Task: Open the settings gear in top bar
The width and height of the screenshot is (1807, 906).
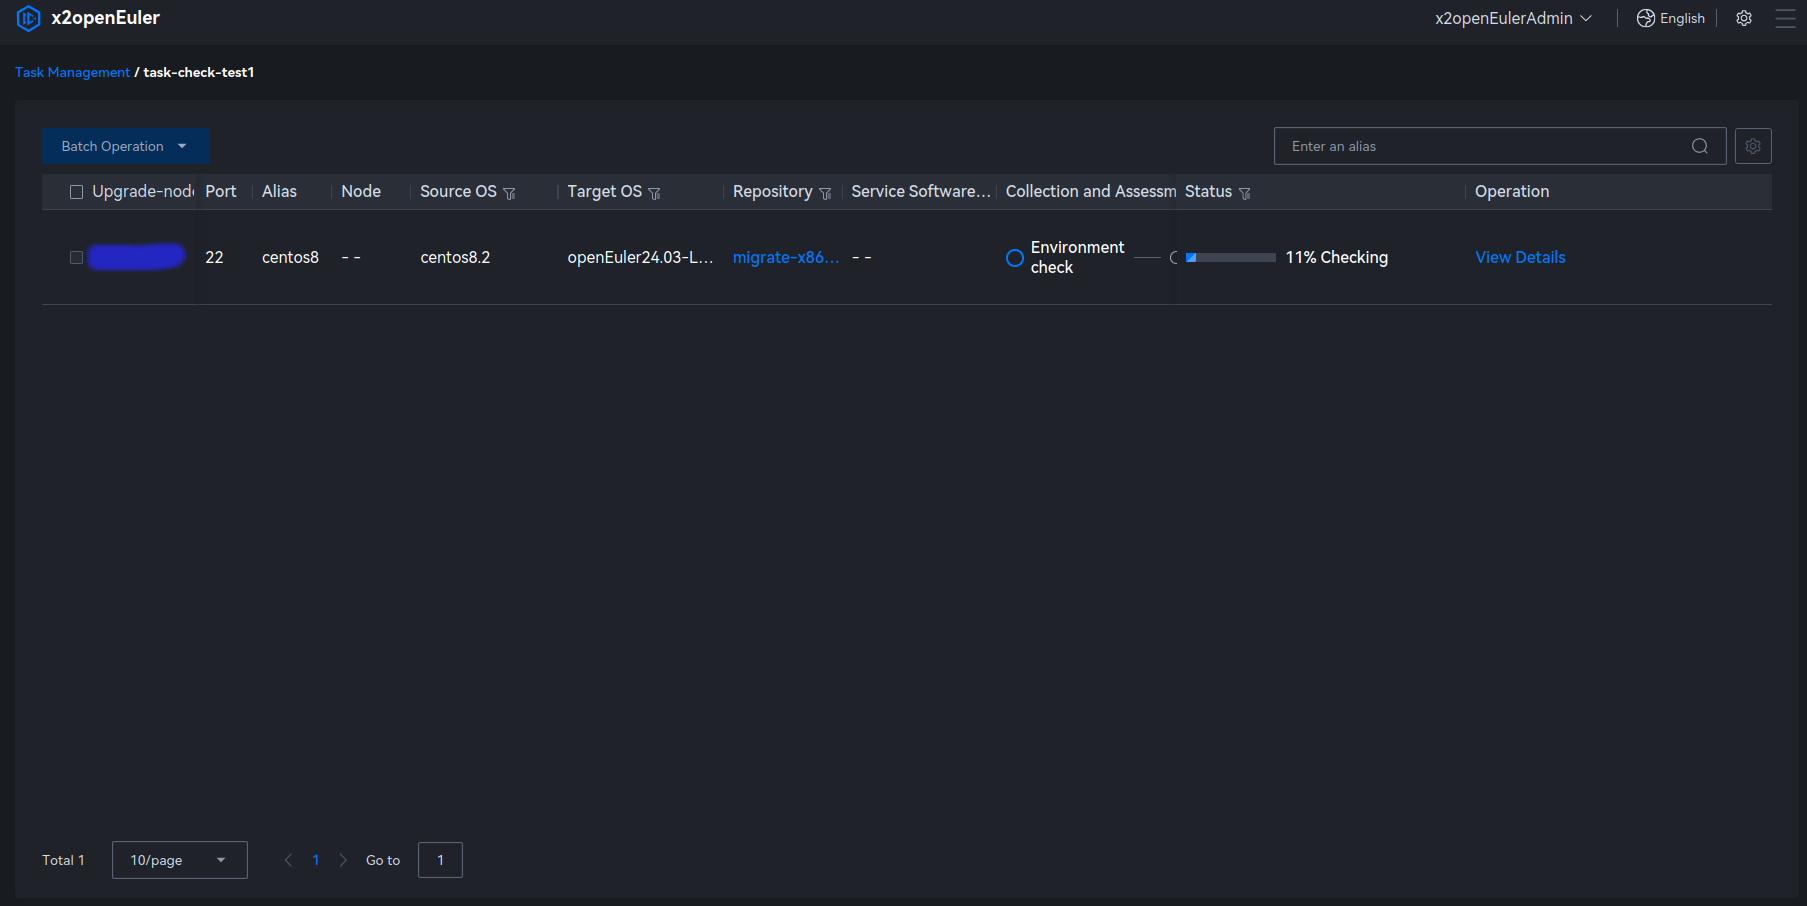Action: [x=1744, y=18]
